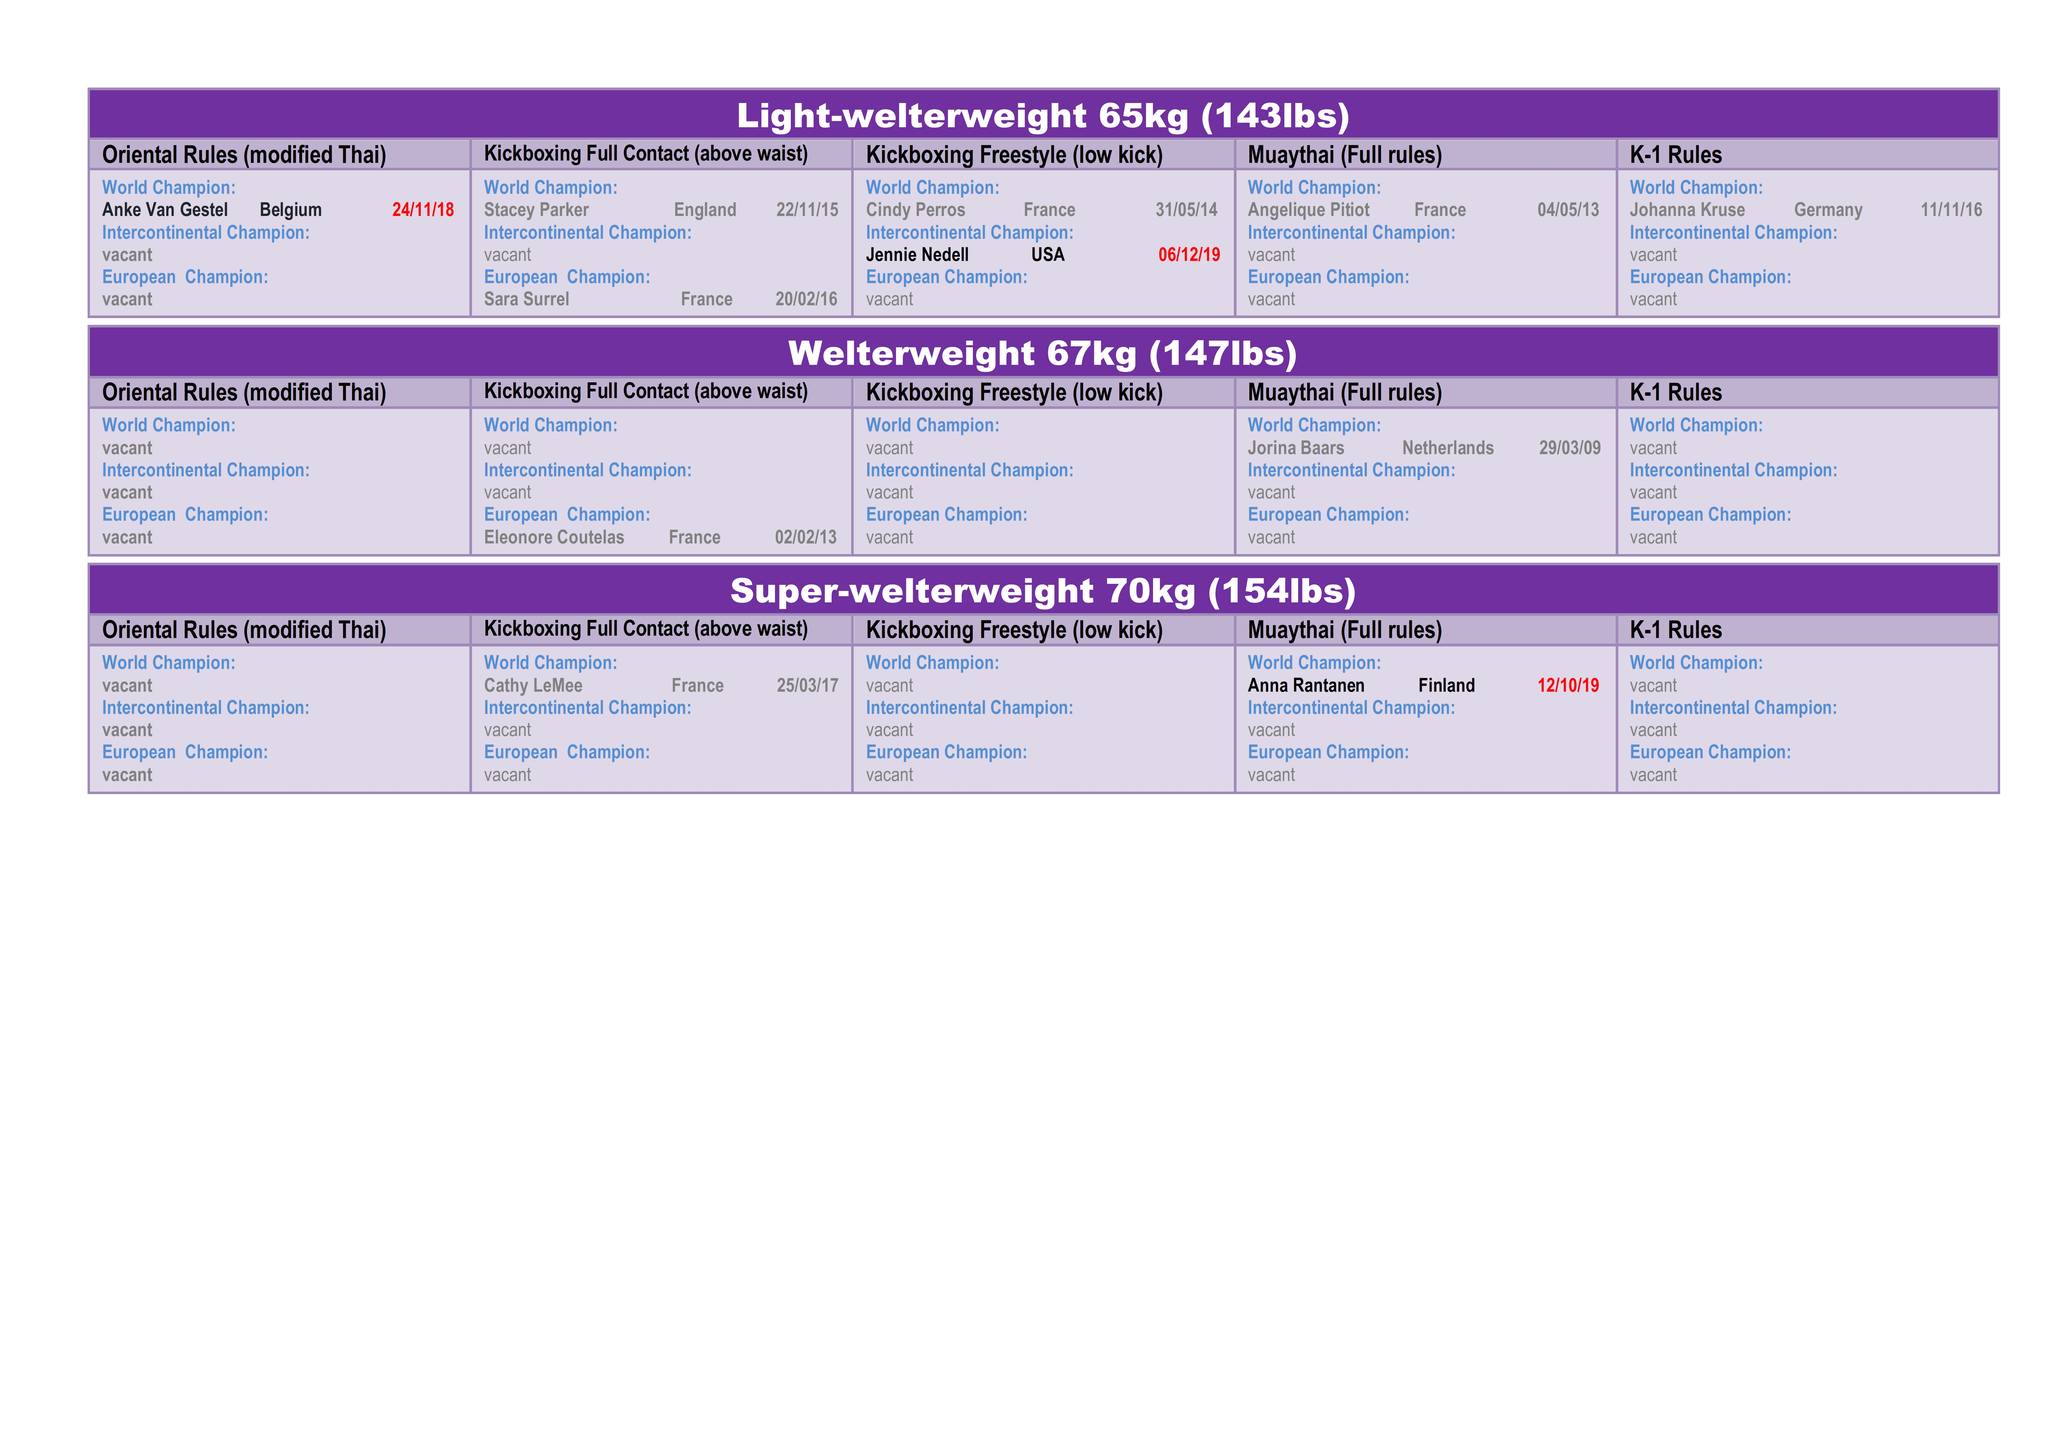Click the date 22/11/15
The image size is (2048, 1447).
coord(807,210)
